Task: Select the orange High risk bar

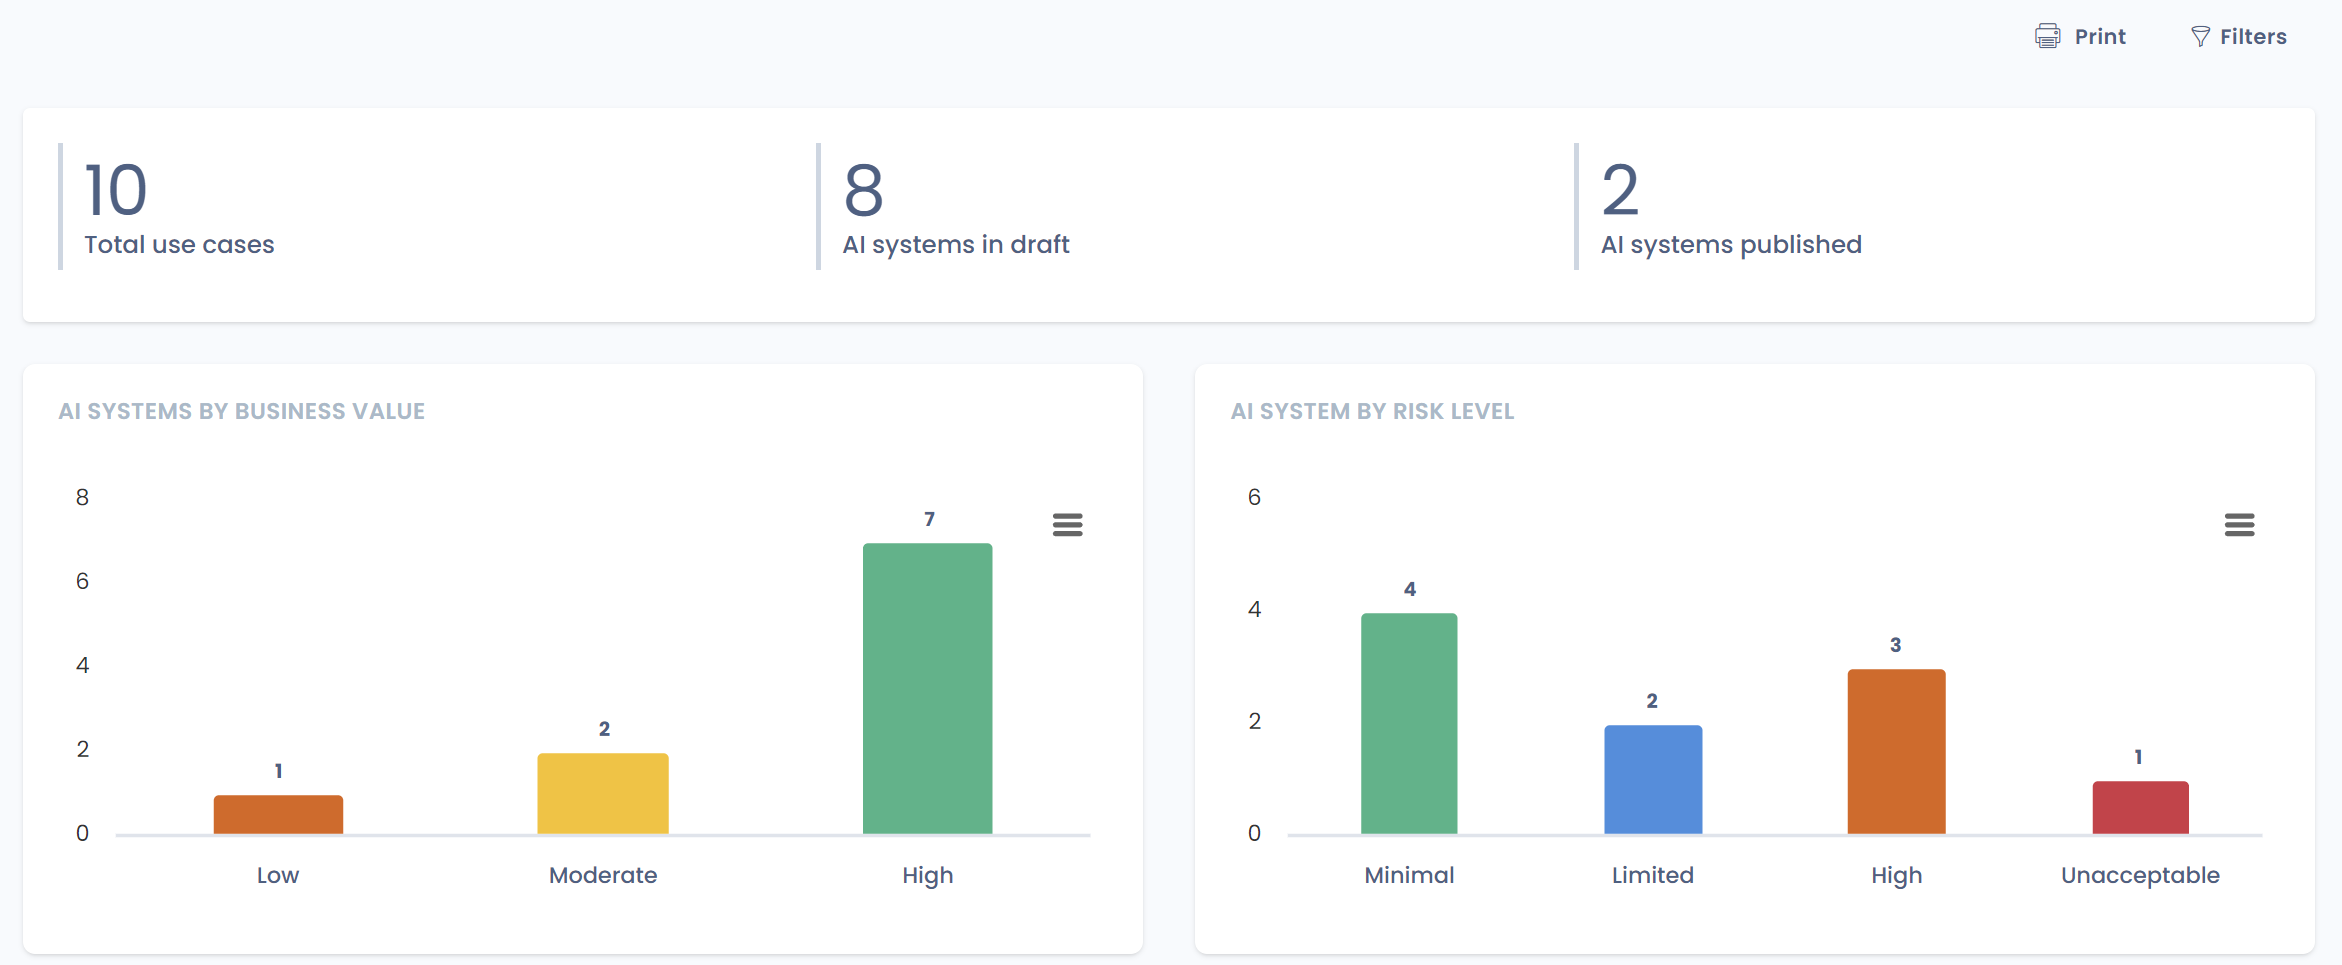Action: coord(1896,751)
